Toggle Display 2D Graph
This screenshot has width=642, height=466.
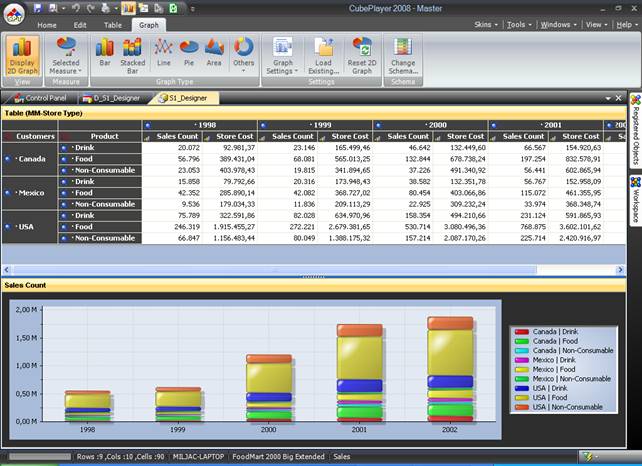tap(23, 56)
